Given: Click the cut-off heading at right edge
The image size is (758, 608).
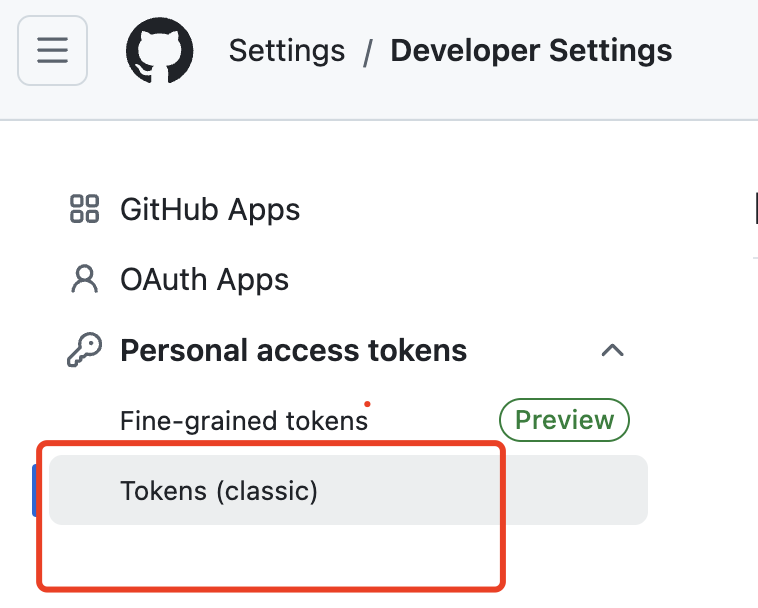Looking at the screenshot, I should click(754, 209).
